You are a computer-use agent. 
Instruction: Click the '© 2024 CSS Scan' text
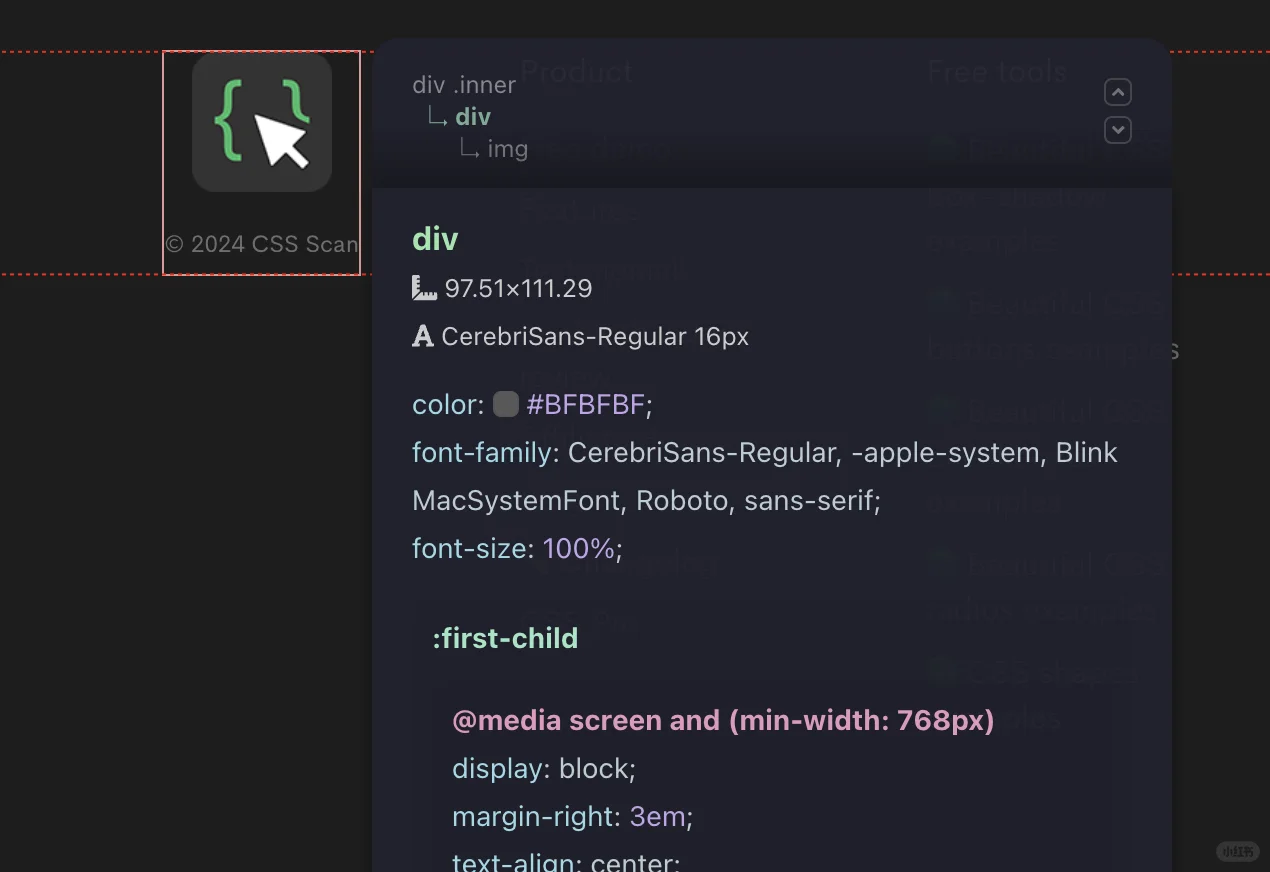point(262,244)
